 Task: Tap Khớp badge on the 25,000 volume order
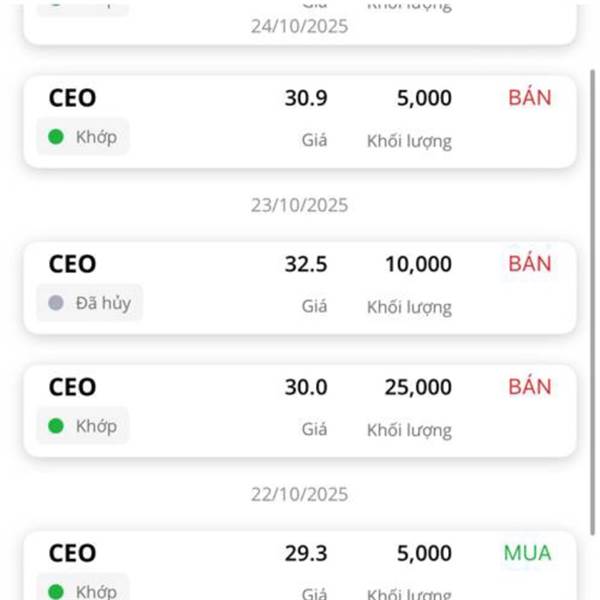click(x=83, y=426)
